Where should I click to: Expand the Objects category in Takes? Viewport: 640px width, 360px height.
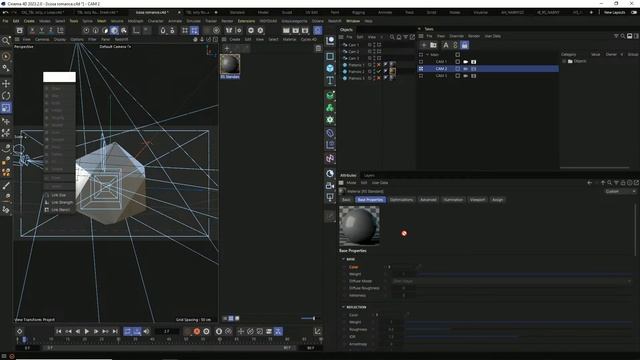click(x=564, y=61)
